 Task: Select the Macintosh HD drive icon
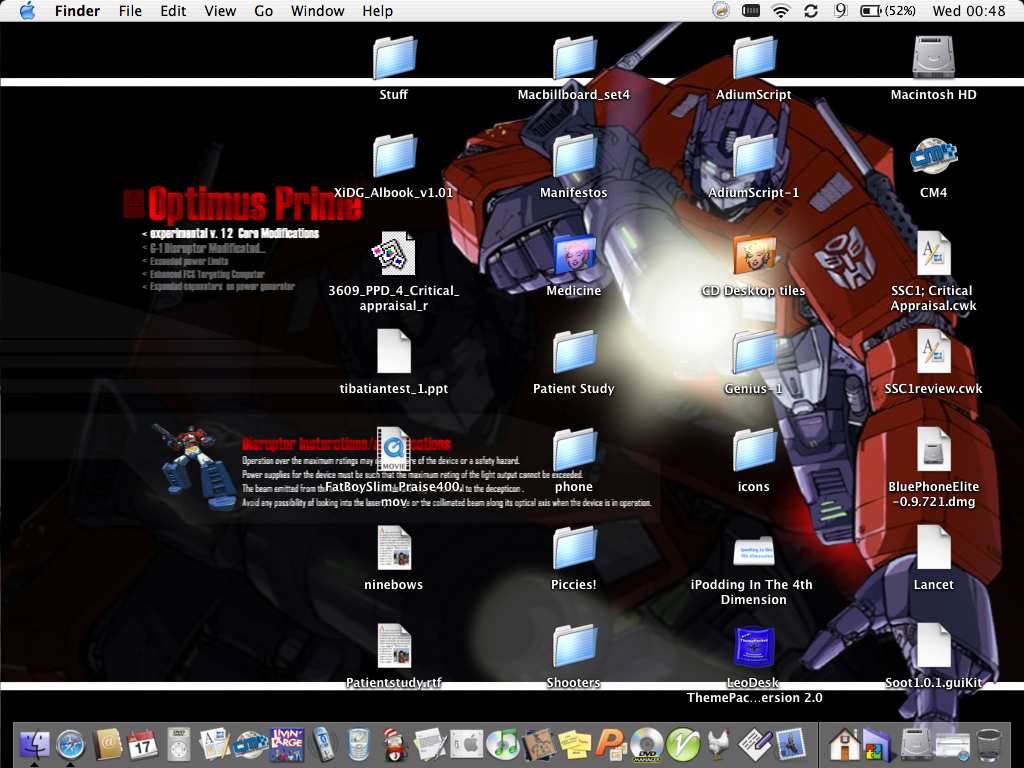tap(933, 59)
